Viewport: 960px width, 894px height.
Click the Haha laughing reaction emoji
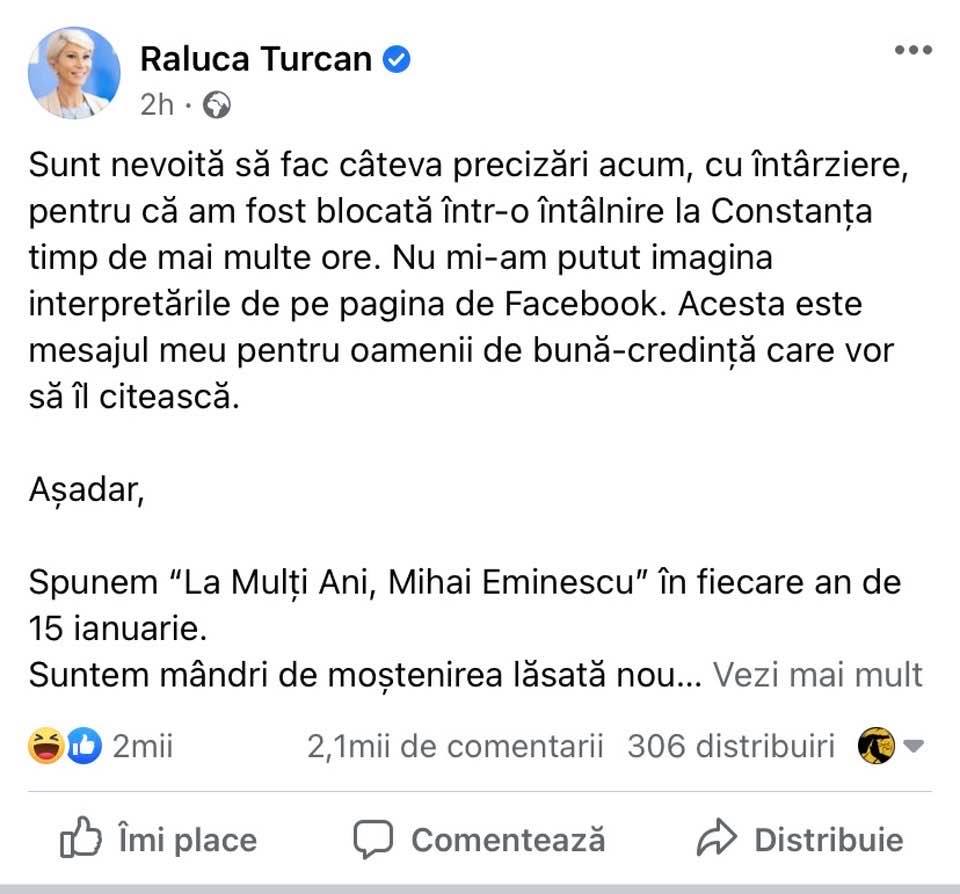point(46,746)
